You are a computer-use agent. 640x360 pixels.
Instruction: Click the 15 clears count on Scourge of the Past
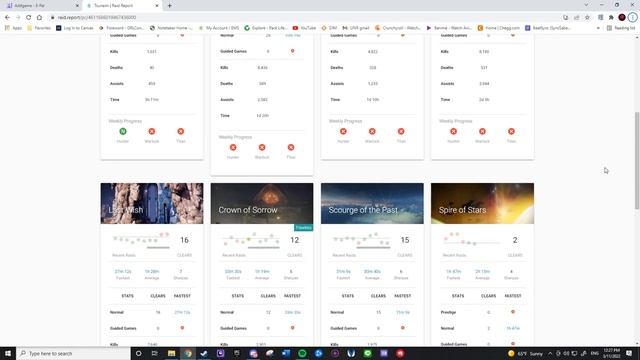pos(405,240)
